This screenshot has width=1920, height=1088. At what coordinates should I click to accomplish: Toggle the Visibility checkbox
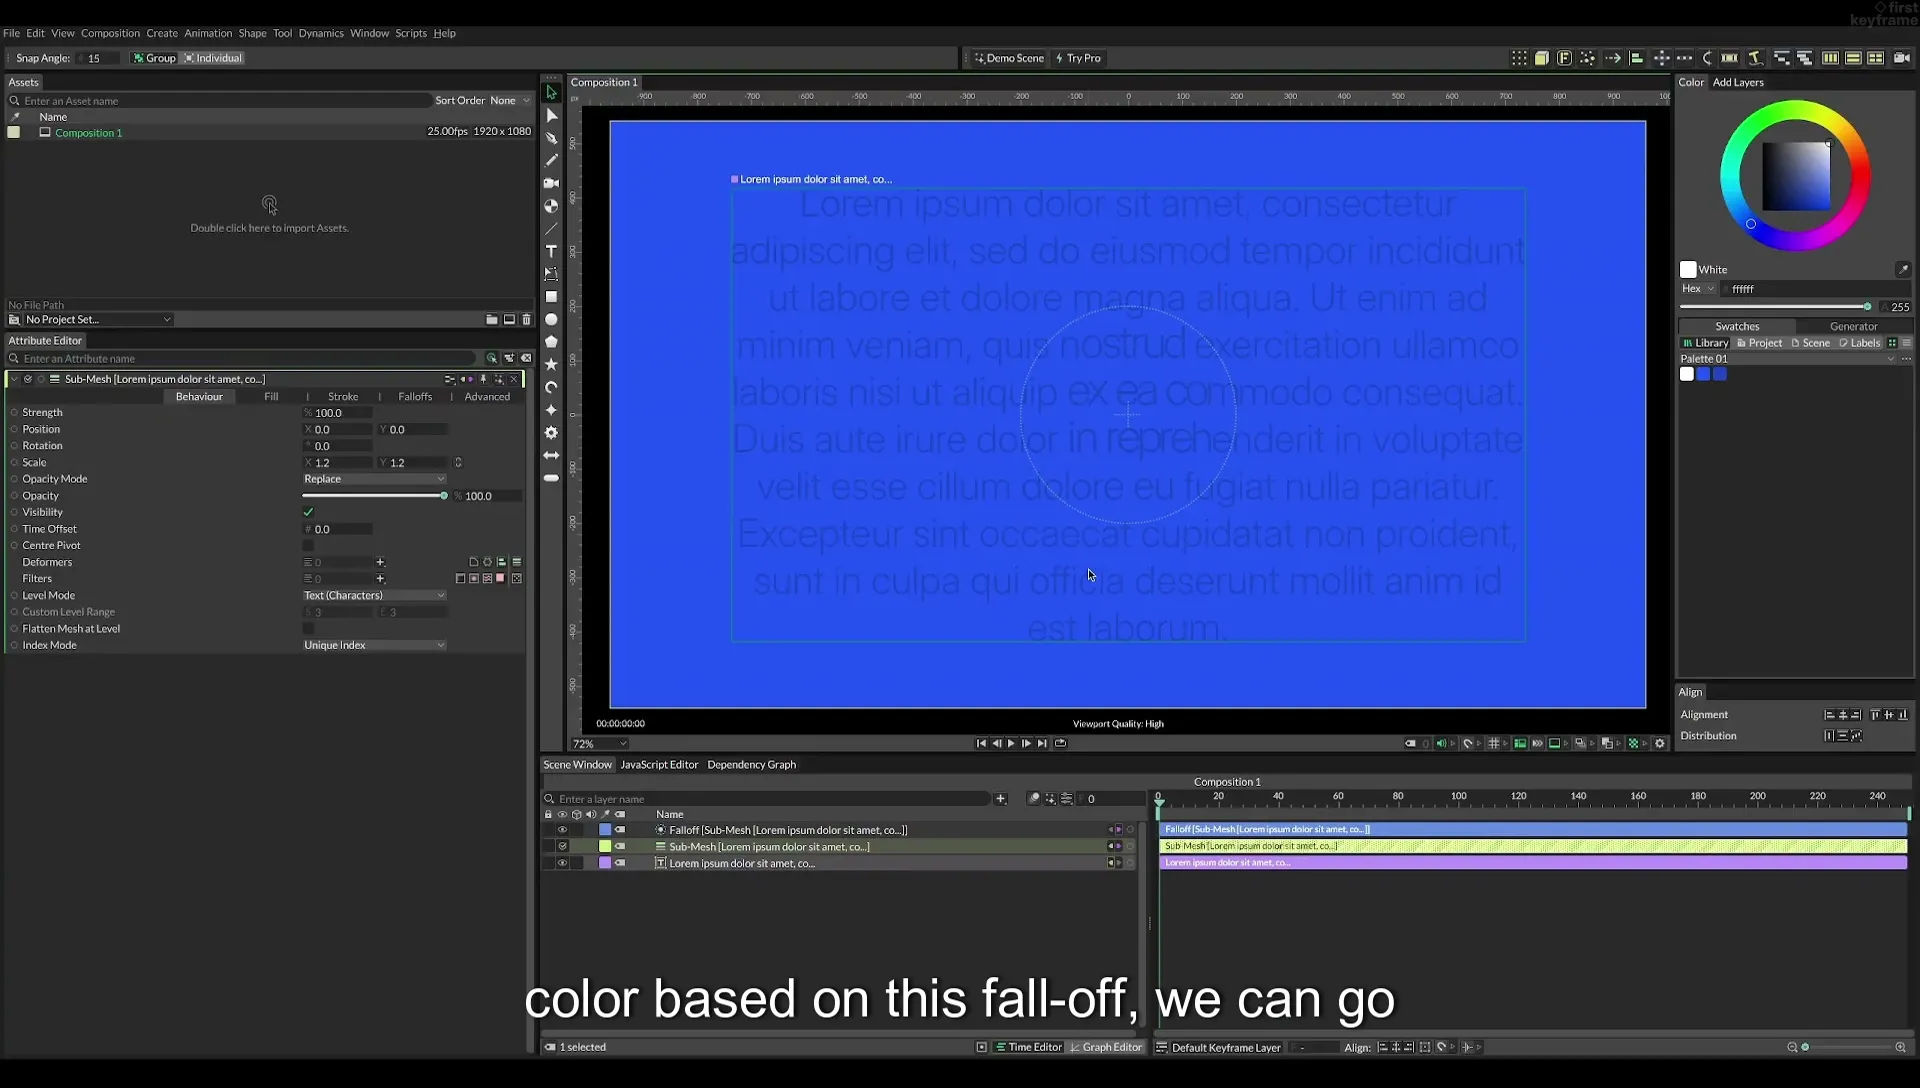coord(308,512)
